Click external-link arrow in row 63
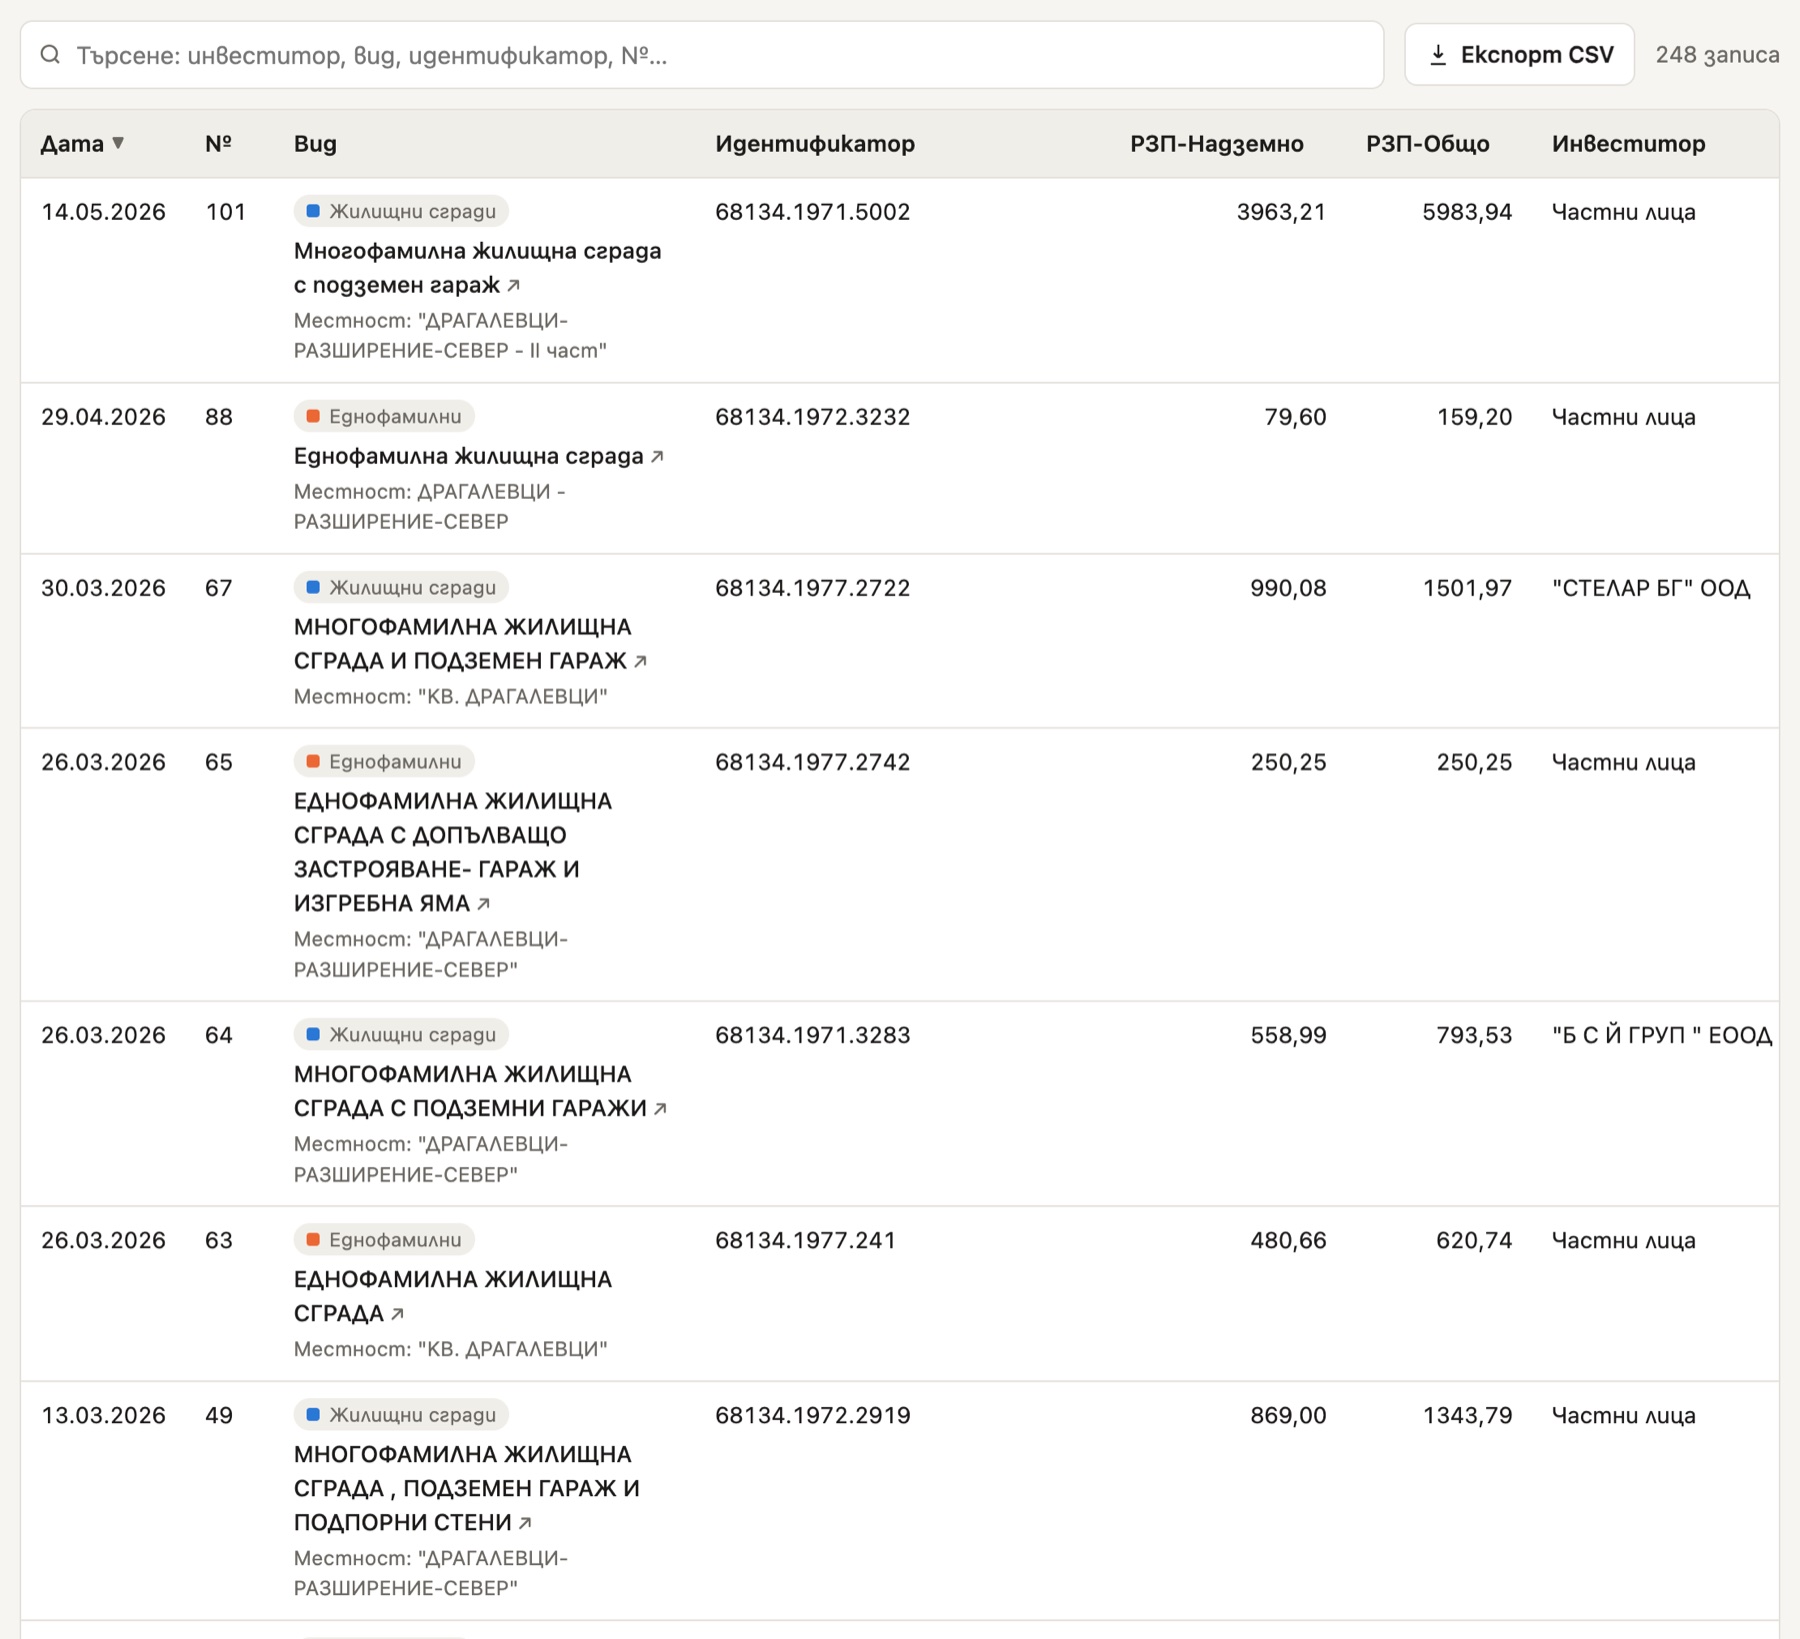 pyautogui.click(x=397, y=1314)
